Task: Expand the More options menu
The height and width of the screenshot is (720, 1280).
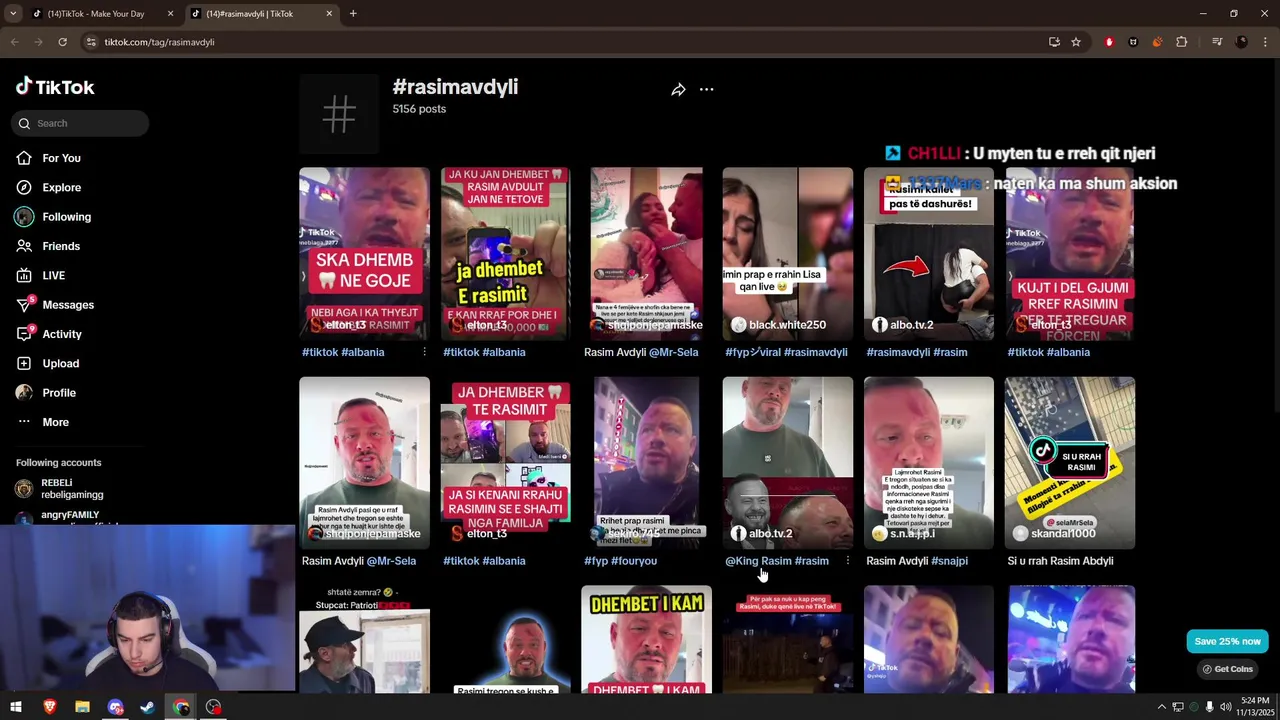Action: click(x=55, y=422)
